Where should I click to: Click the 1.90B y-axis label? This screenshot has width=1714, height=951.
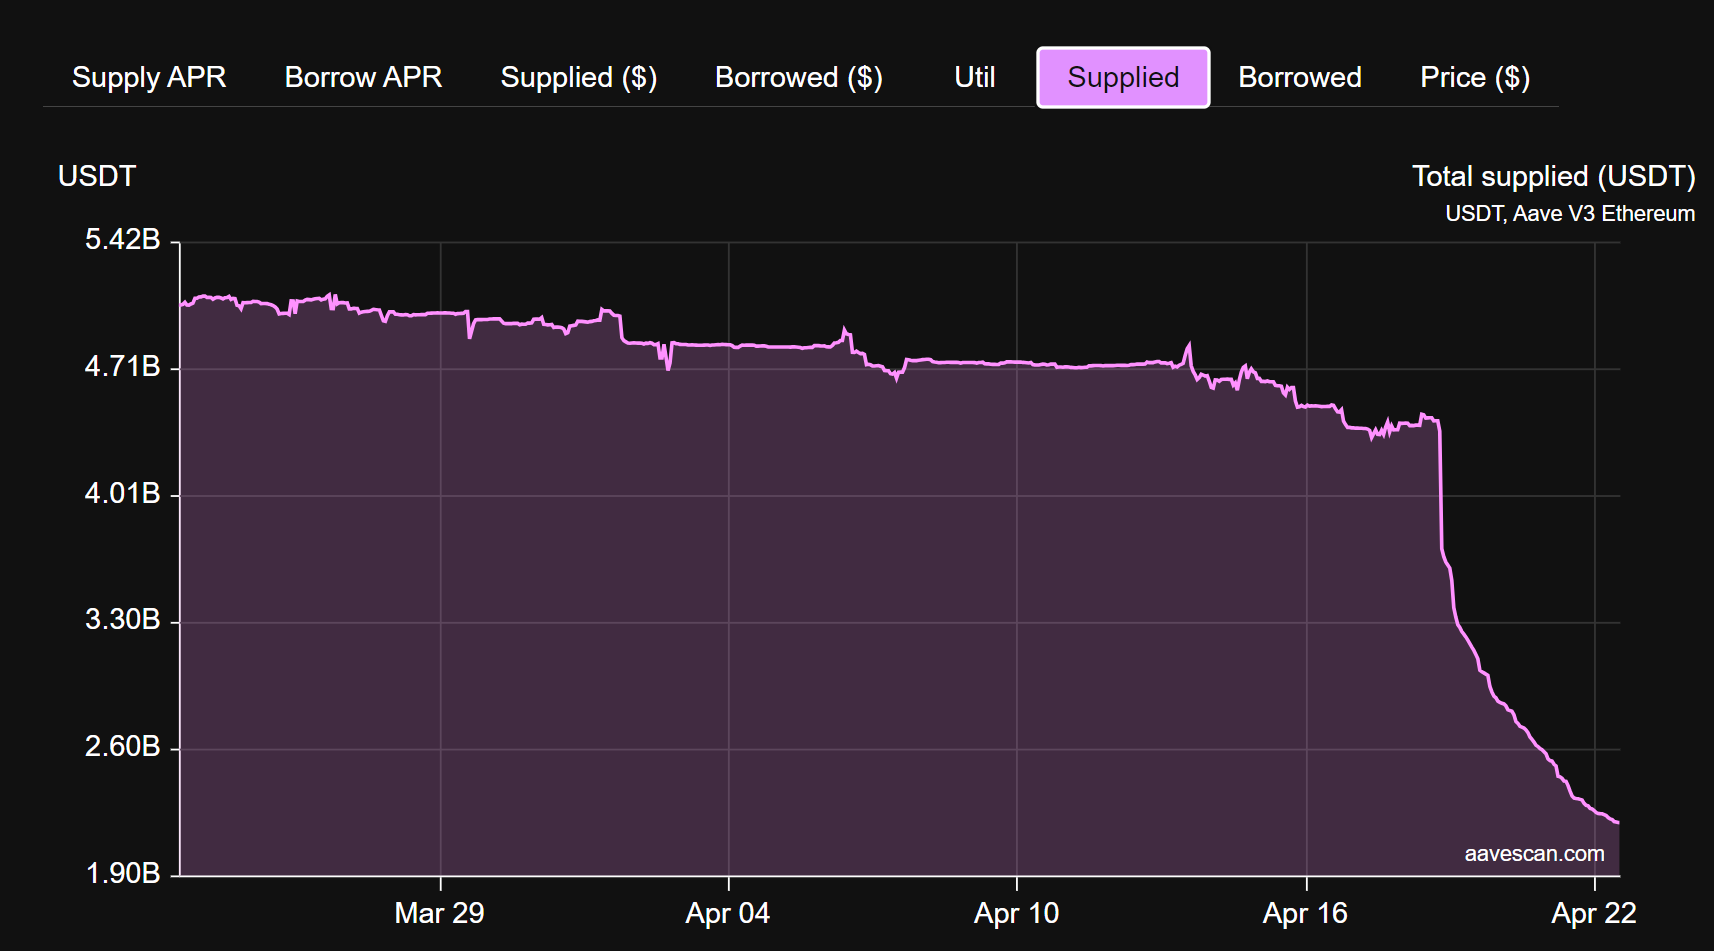point(122,874)
